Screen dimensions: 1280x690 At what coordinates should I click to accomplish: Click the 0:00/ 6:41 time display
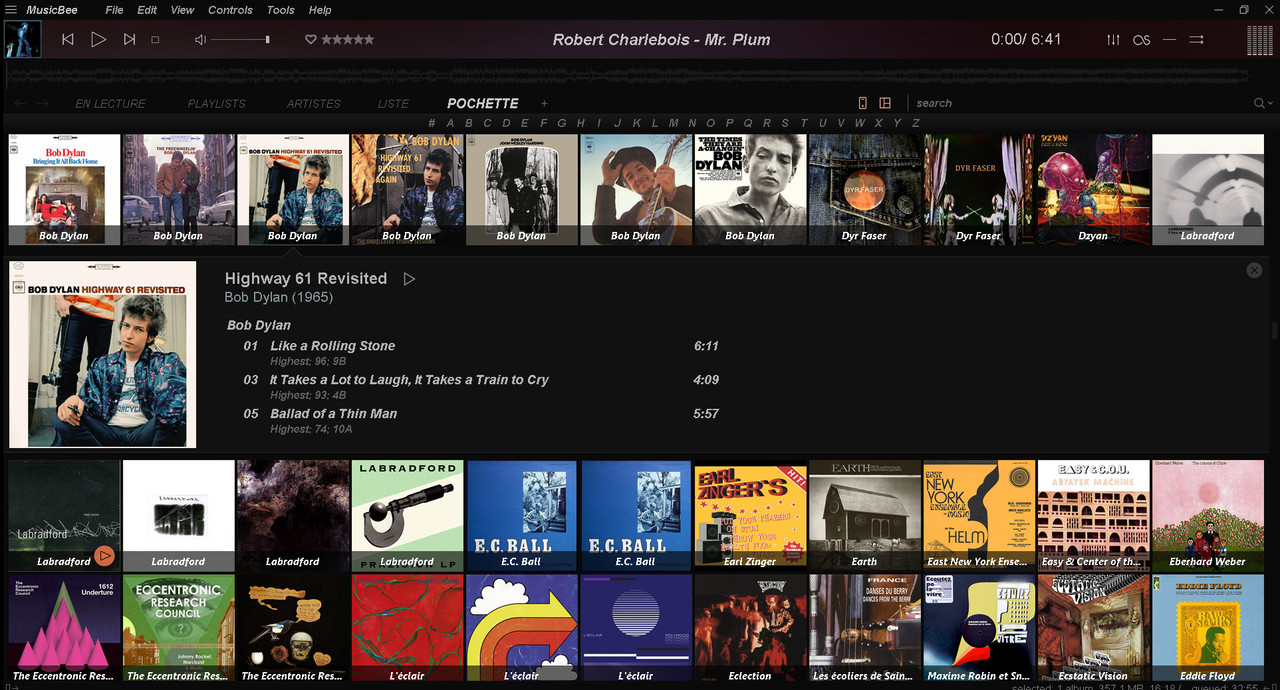[x=1026, y=40]
